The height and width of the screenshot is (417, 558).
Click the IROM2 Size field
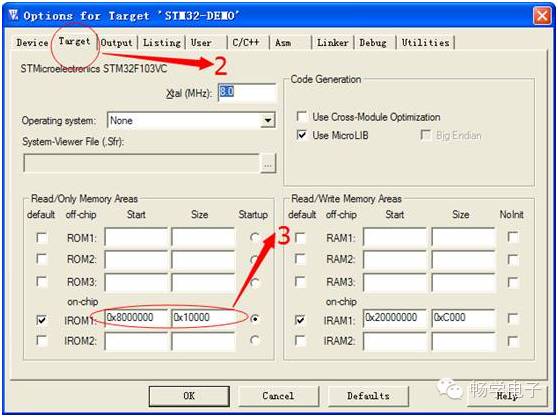pos(203,341)
